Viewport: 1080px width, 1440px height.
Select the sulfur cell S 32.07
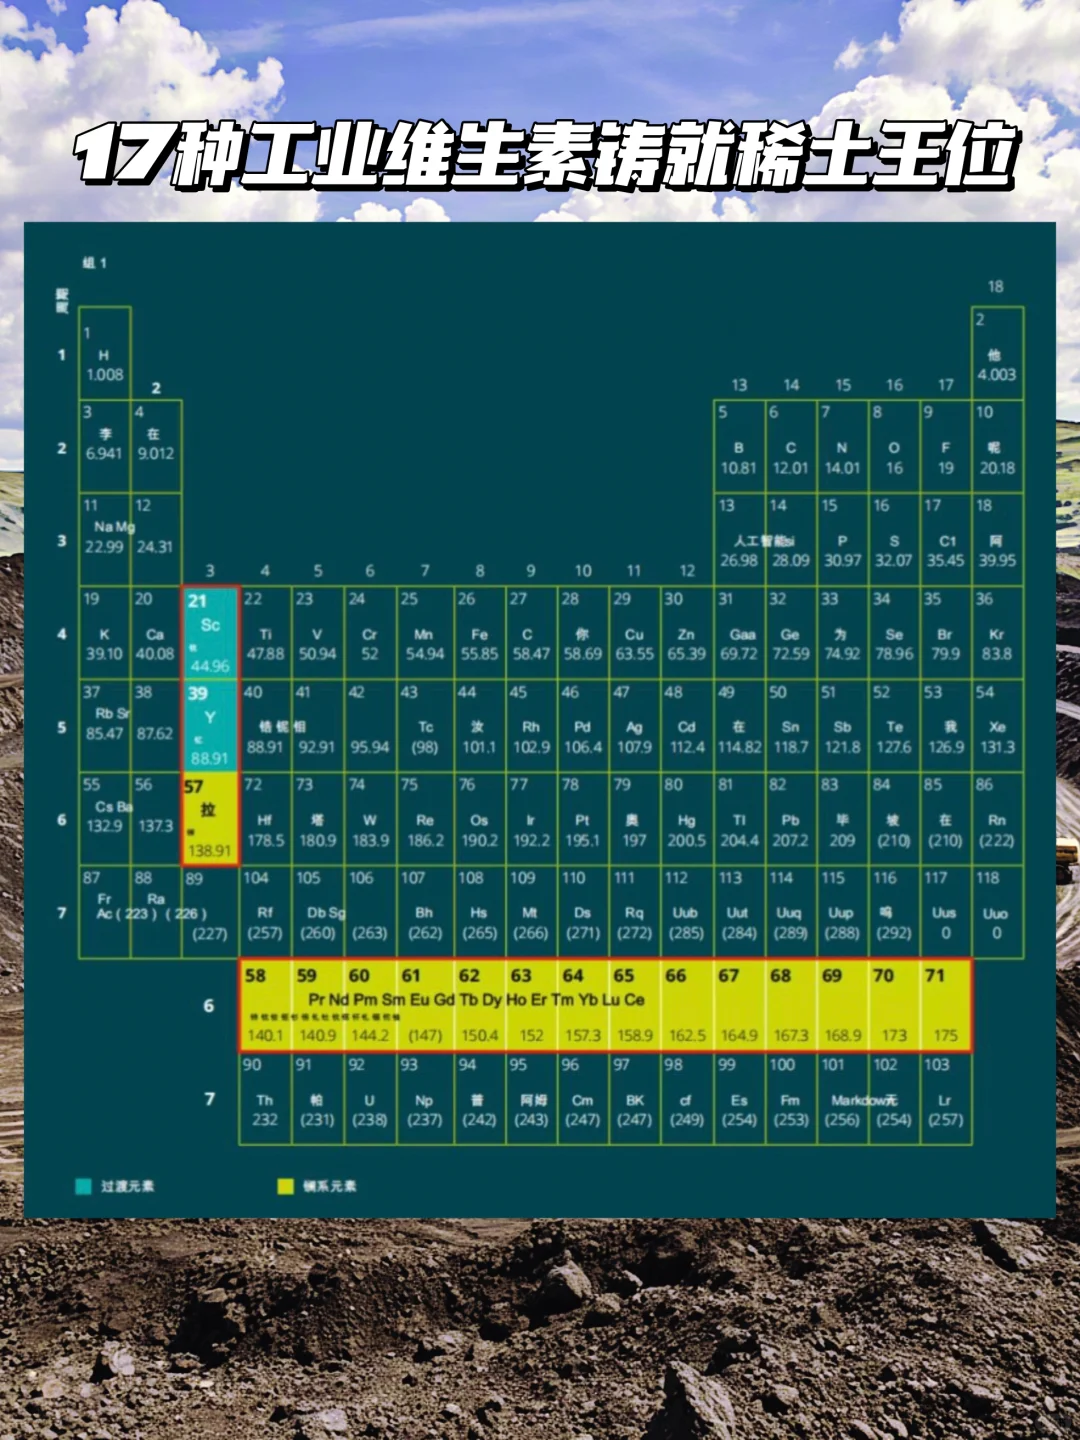[x=894, y=539]
